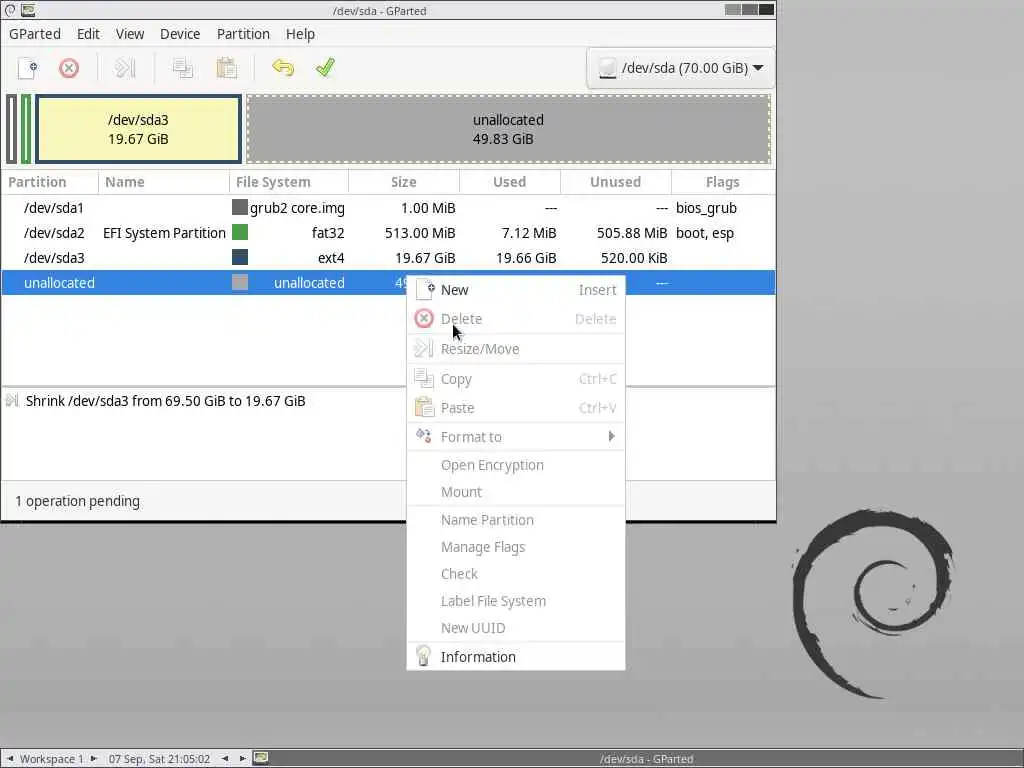Image resolution: width=1024 pixels, height=768 pixels.
Task: Sort by the Partition column header
Action: (50, 182)
